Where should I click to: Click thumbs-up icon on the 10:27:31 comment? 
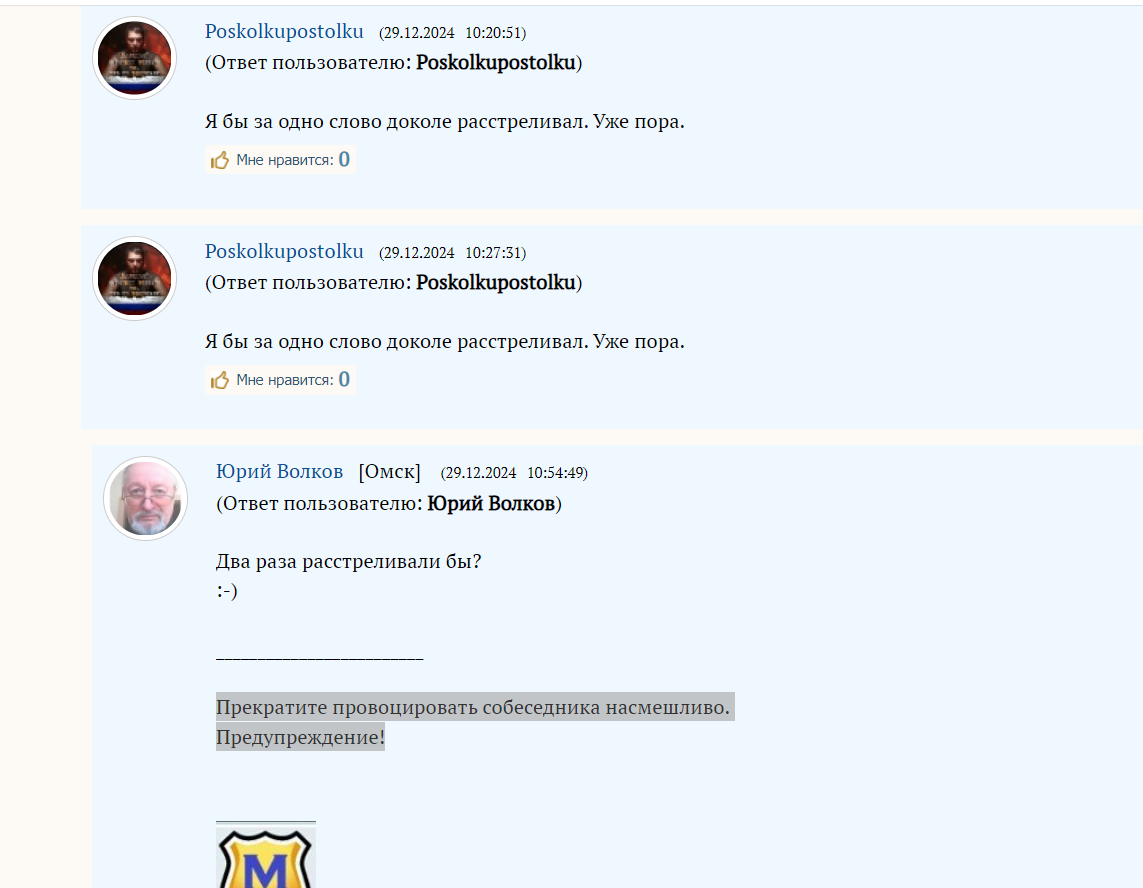(x=219, y=380)
